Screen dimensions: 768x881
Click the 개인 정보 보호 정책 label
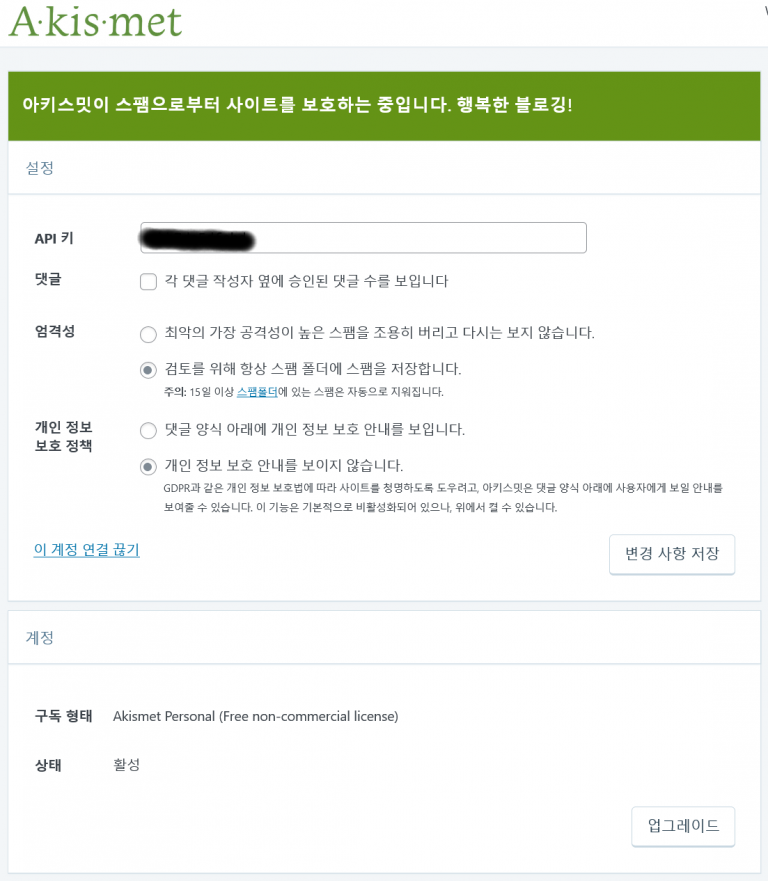(x=63, y=436)
